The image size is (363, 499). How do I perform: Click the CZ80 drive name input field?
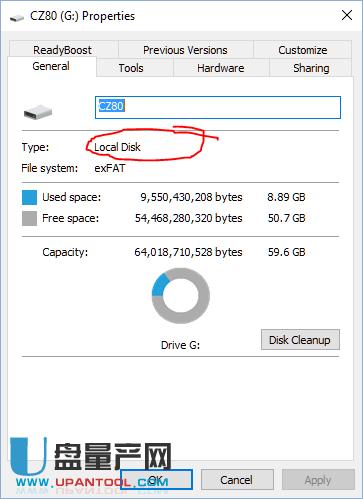(218, 107)
